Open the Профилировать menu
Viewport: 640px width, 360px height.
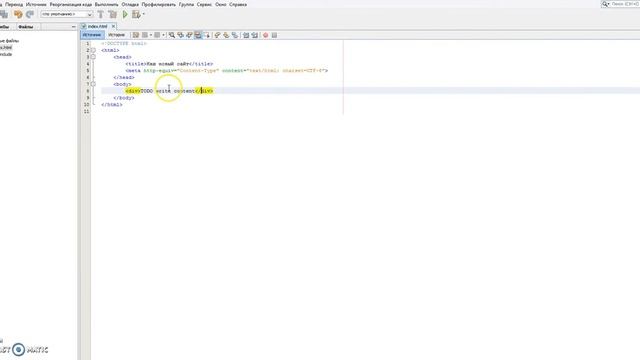[158, 4]
